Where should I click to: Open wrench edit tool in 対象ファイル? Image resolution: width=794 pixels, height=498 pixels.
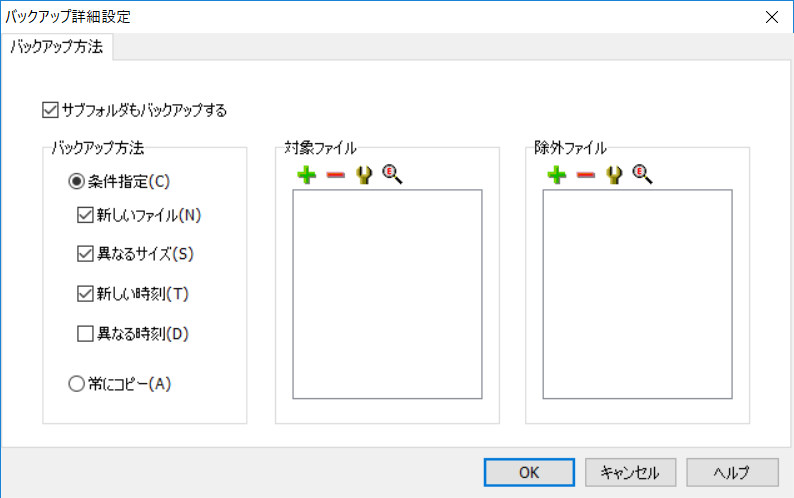364,175
